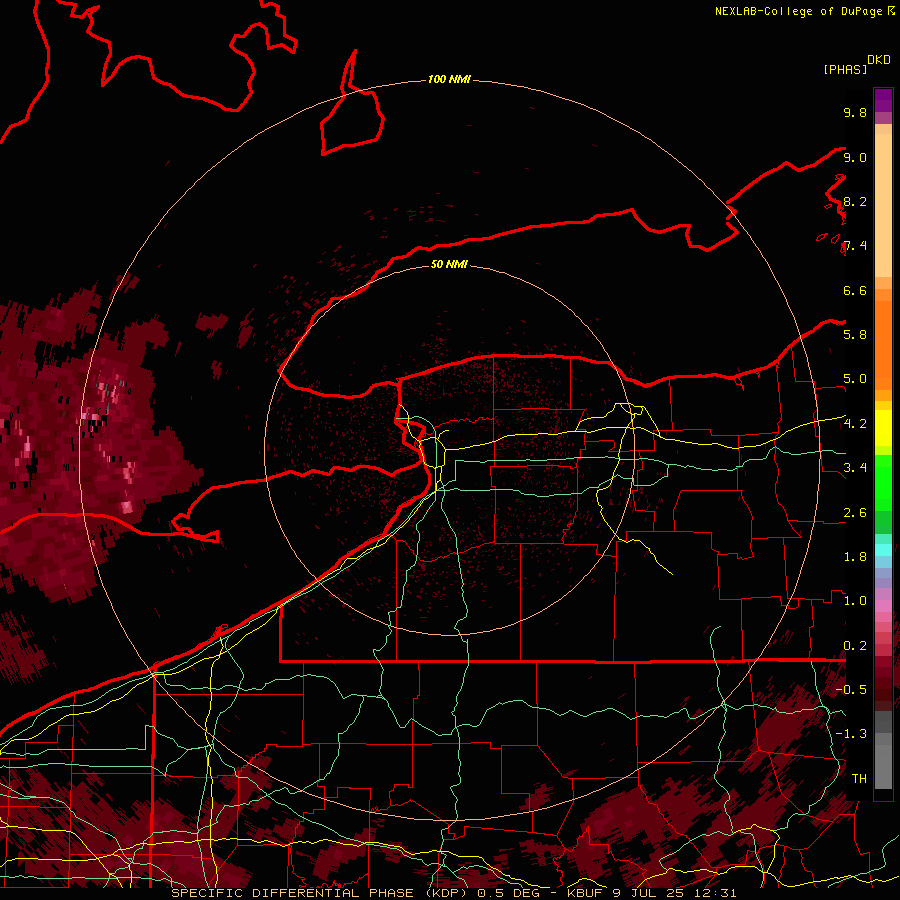
Task: Pick the light peach band on color bar
Action: click(x=883, y=205)
